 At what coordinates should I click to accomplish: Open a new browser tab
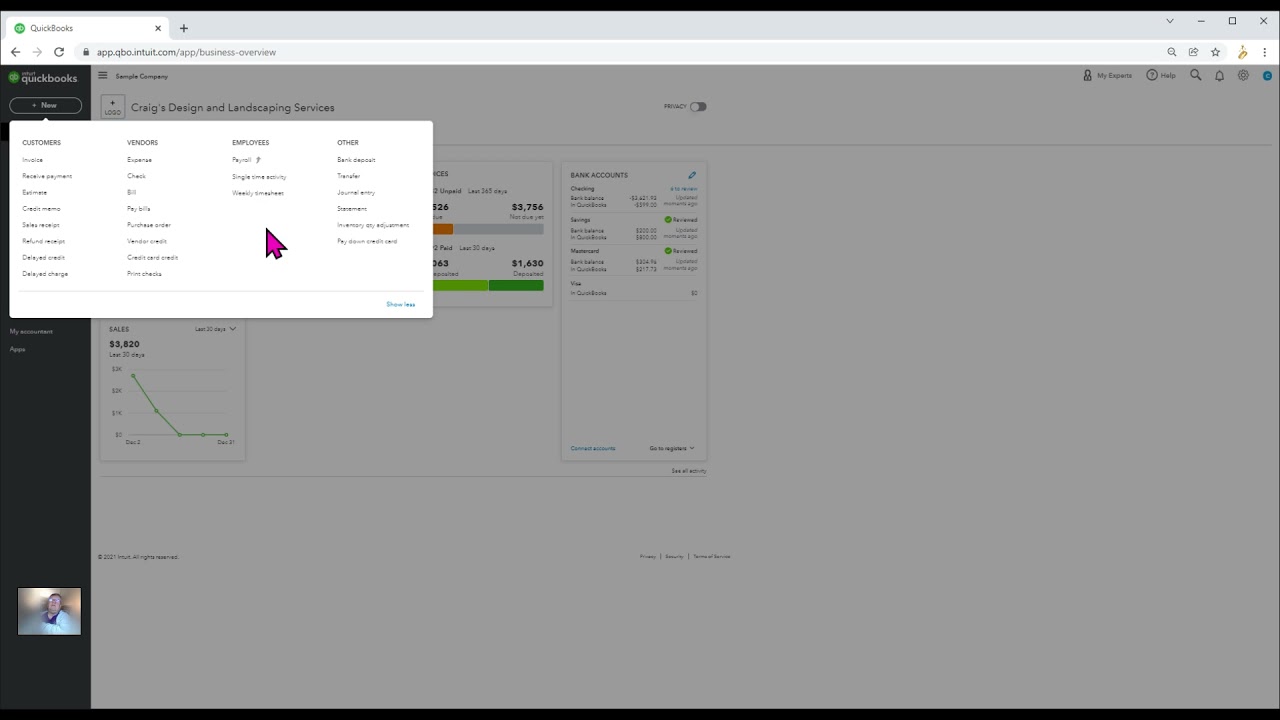(x=183, y=28)
